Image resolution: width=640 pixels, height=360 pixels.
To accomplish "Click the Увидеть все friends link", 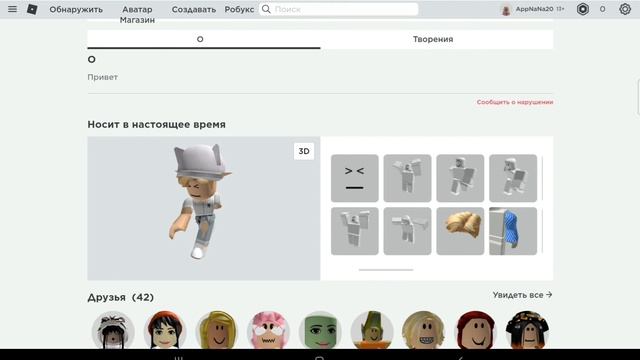I will [522, 295].
